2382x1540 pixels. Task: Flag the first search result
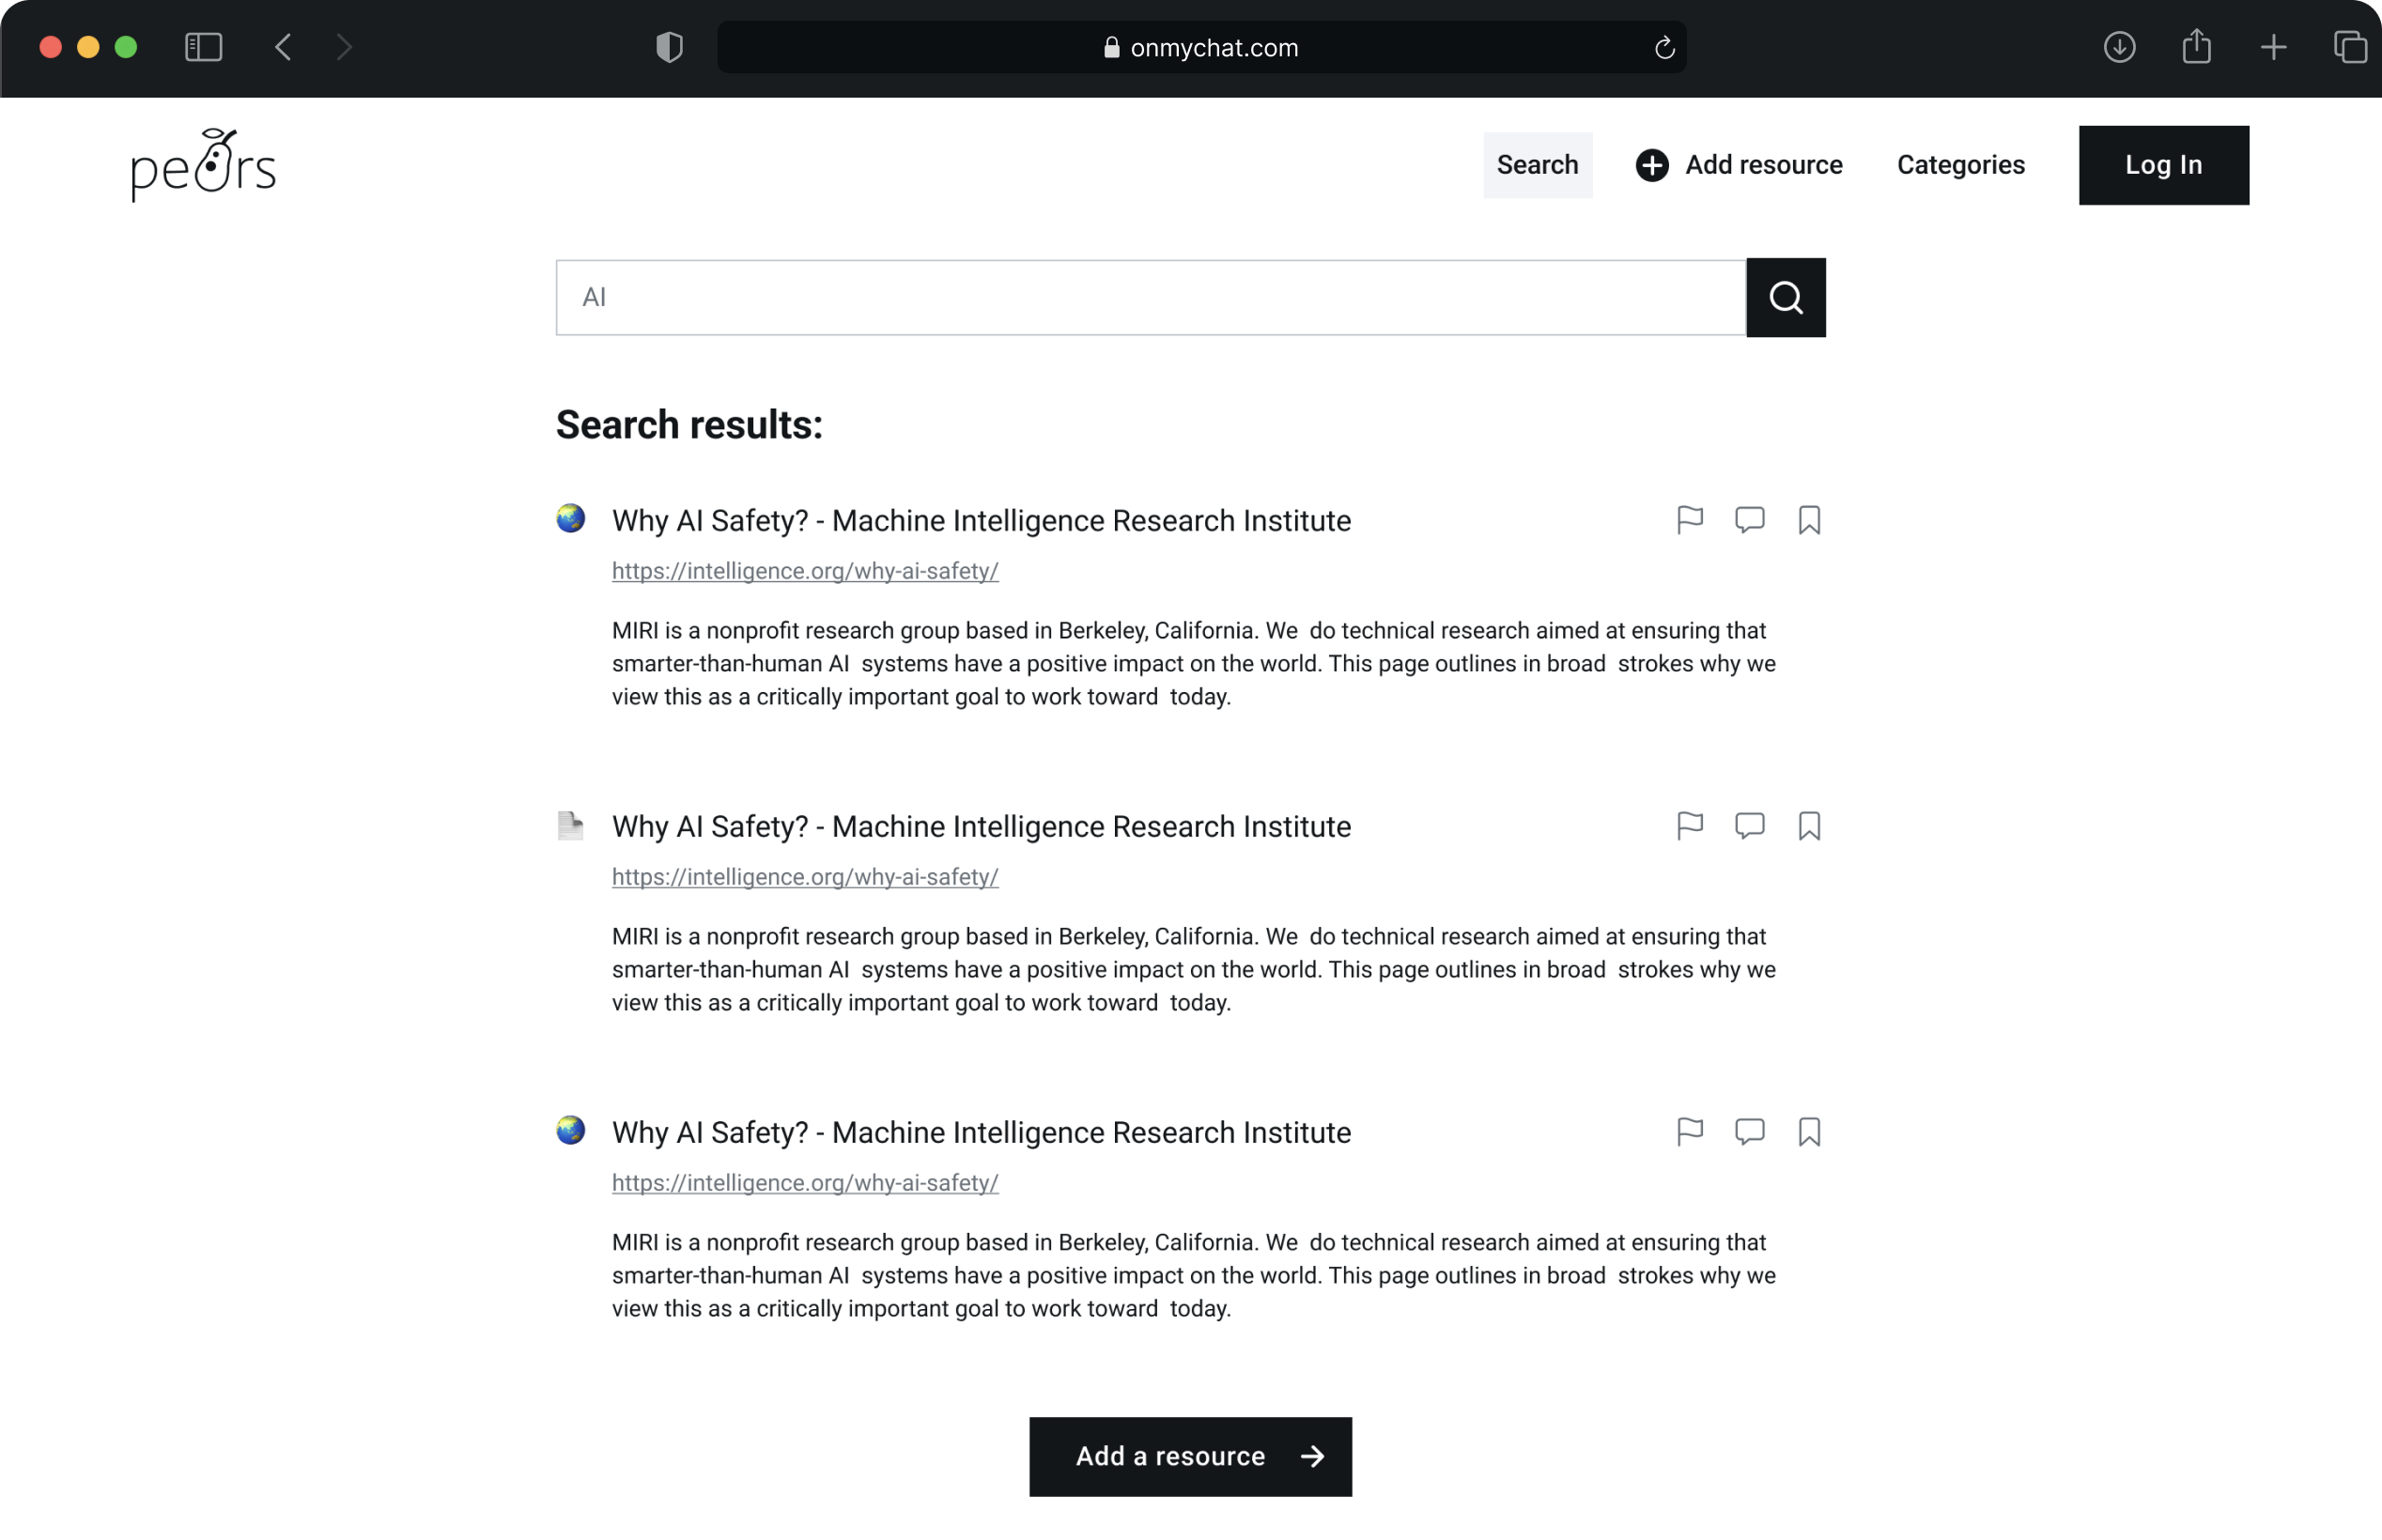[x=1689, y=520]
